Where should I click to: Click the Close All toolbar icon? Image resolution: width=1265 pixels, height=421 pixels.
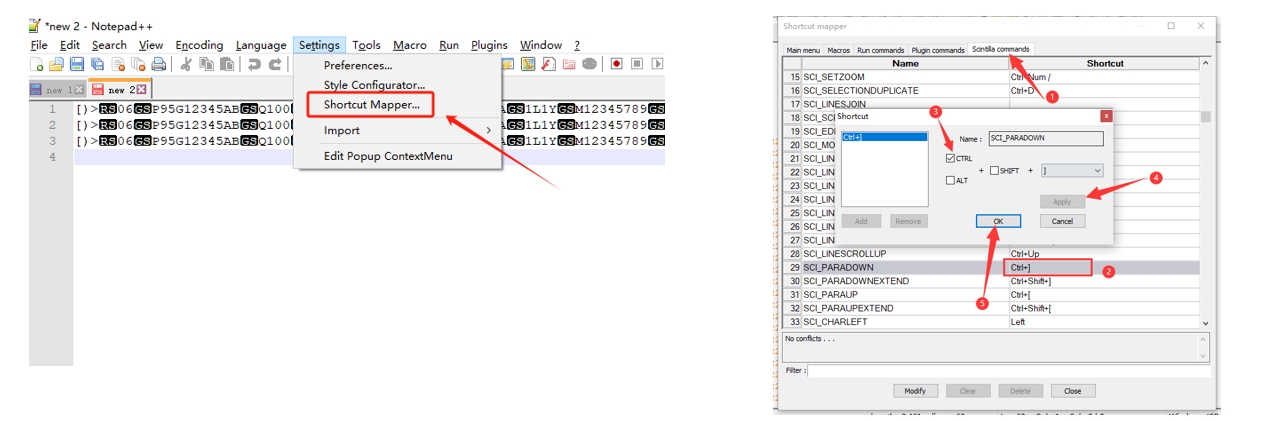tap(136, 64)
